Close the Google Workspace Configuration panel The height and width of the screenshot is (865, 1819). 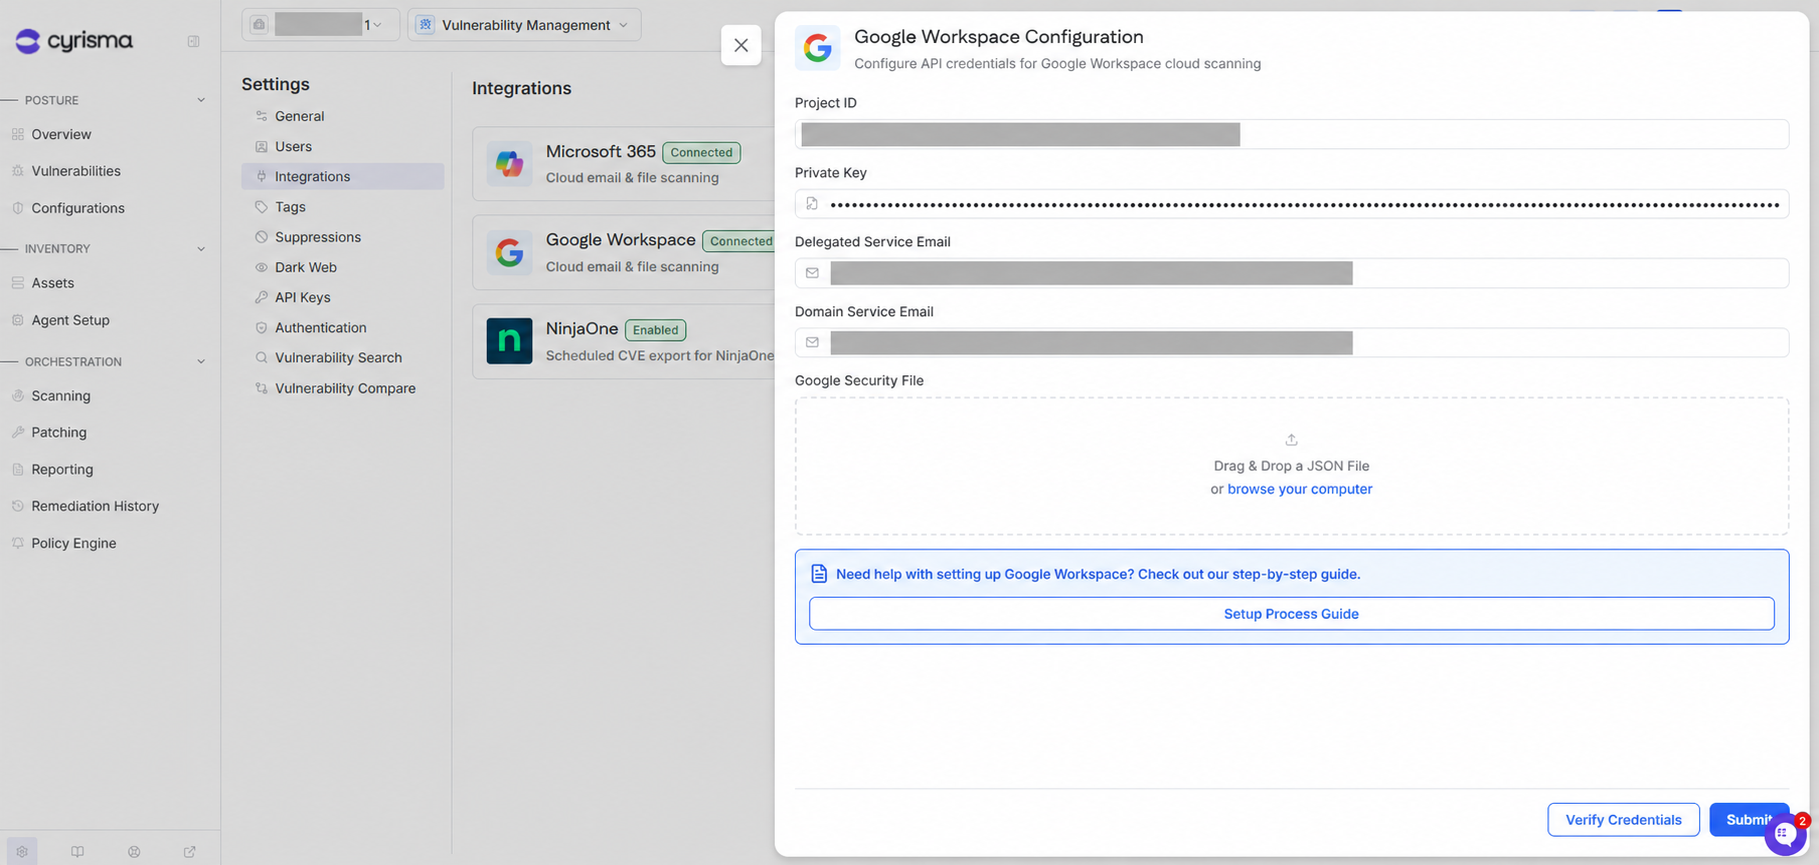[x=741, y=45]
